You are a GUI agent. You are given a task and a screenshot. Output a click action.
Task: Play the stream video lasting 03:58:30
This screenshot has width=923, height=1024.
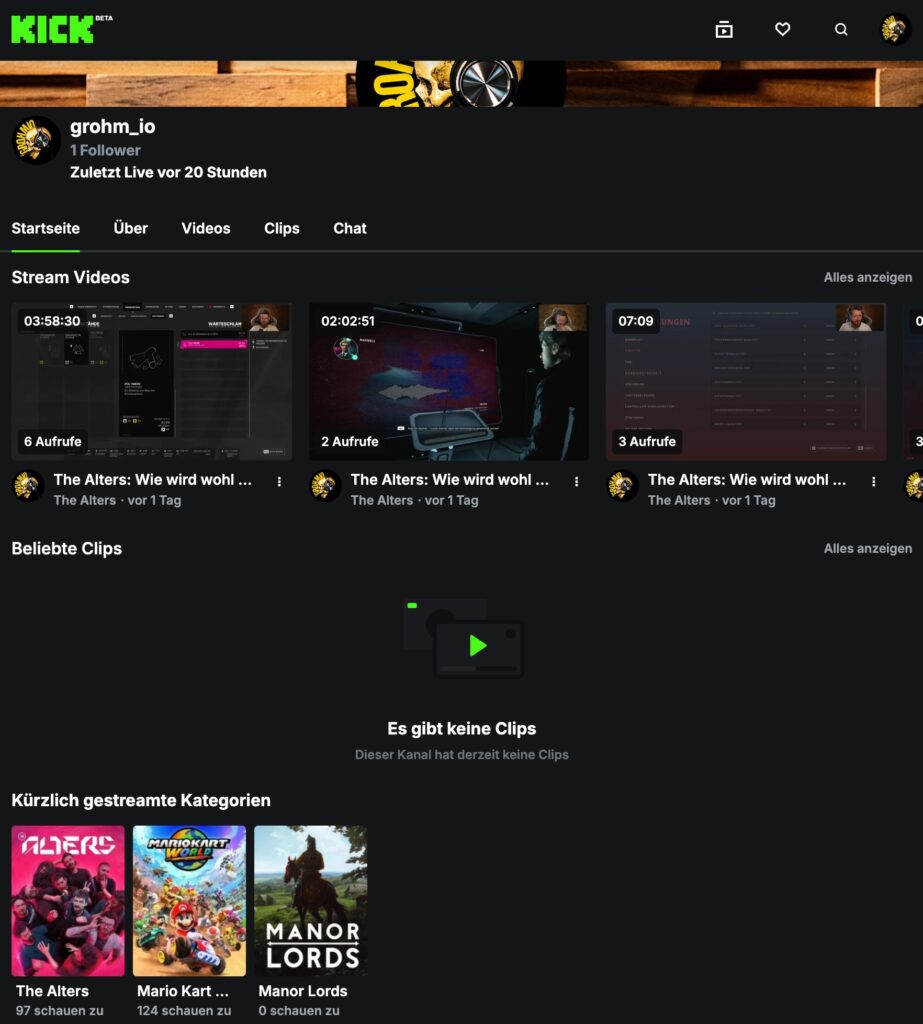[152, 381]
